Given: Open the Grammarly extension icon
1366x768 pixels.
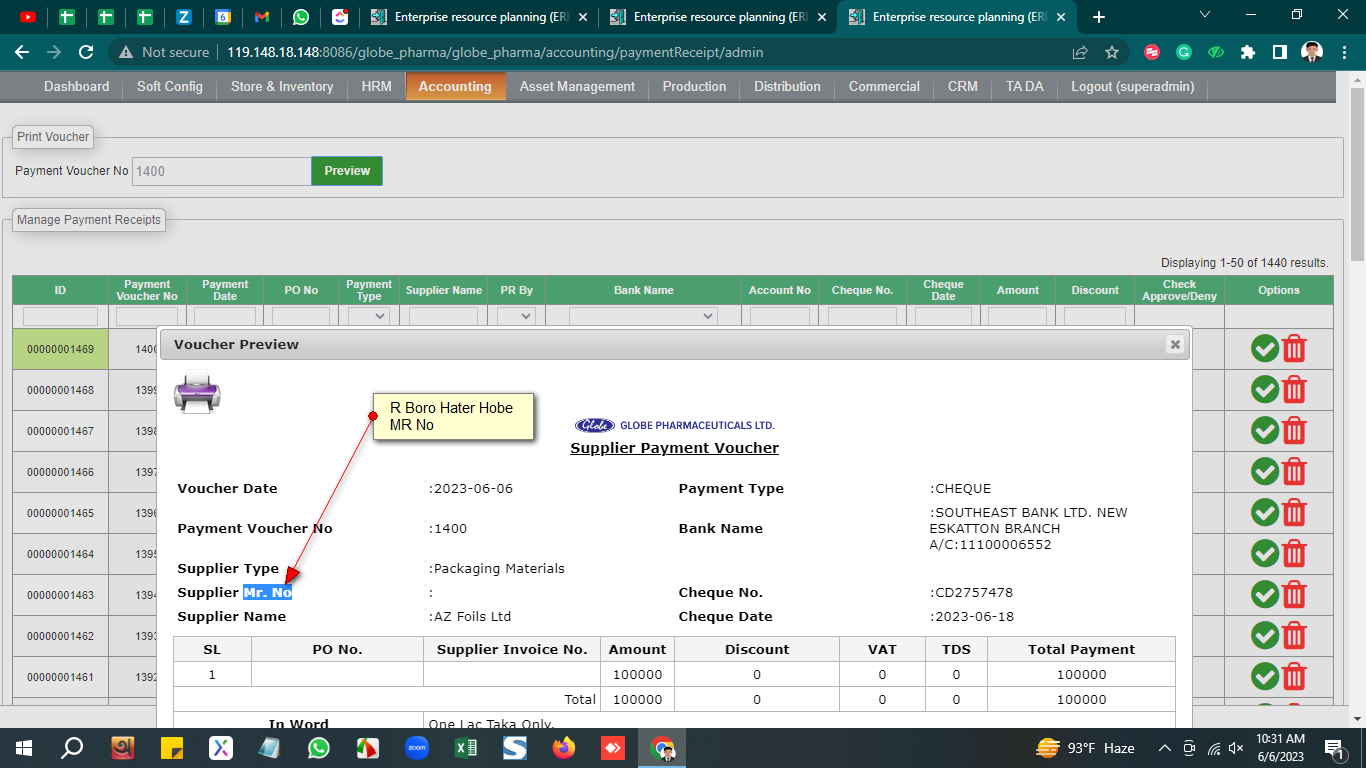Looking at the screenshot, I should [1184, 52].
